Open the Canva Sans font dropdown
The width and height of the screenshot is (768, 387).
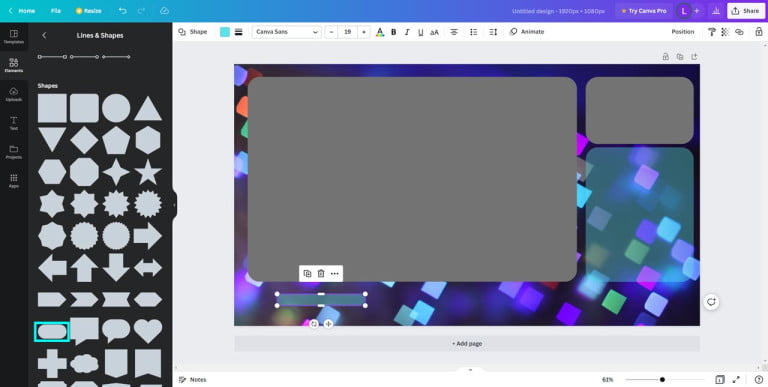287,32
